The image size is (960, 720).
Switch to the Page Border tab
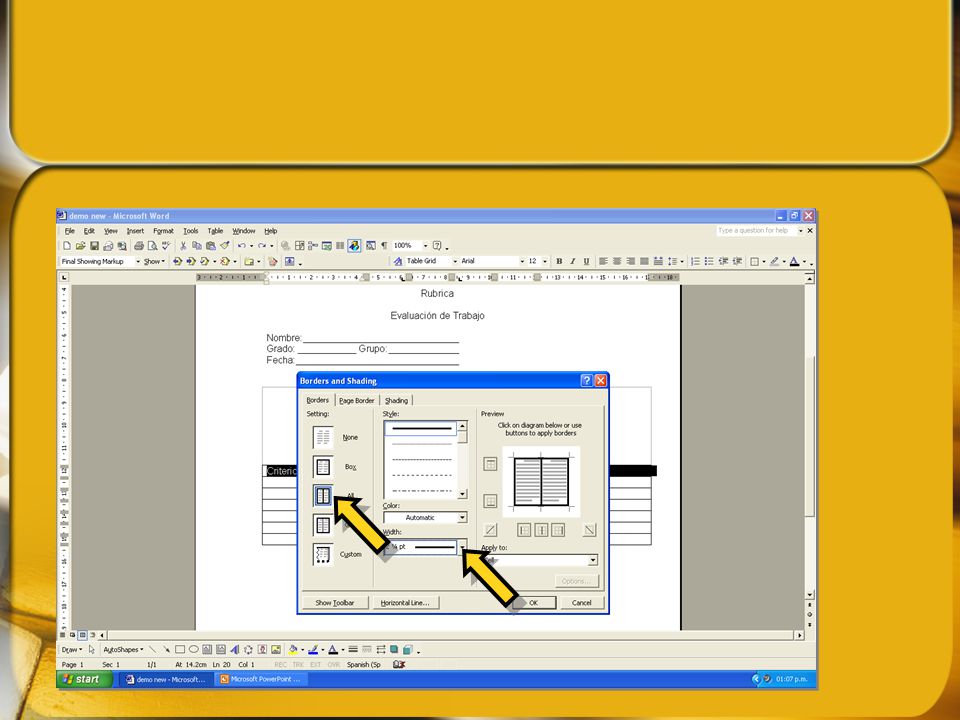[356, 400]
